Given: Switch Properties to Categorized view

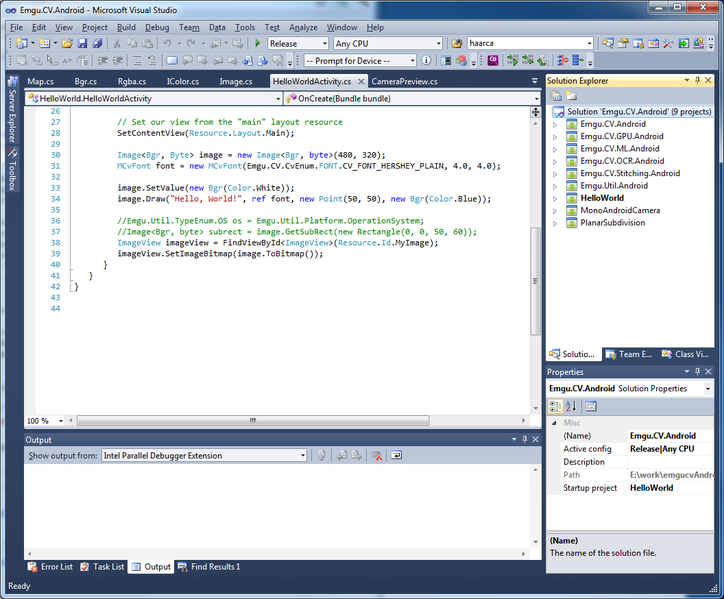Looking at the screenshot, I should [555, 406].
